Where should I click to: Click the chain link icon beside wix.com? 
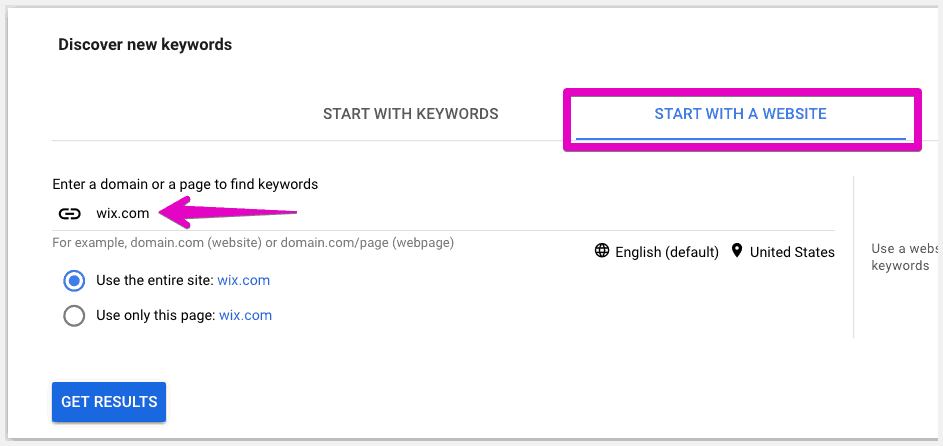(69, 213)
